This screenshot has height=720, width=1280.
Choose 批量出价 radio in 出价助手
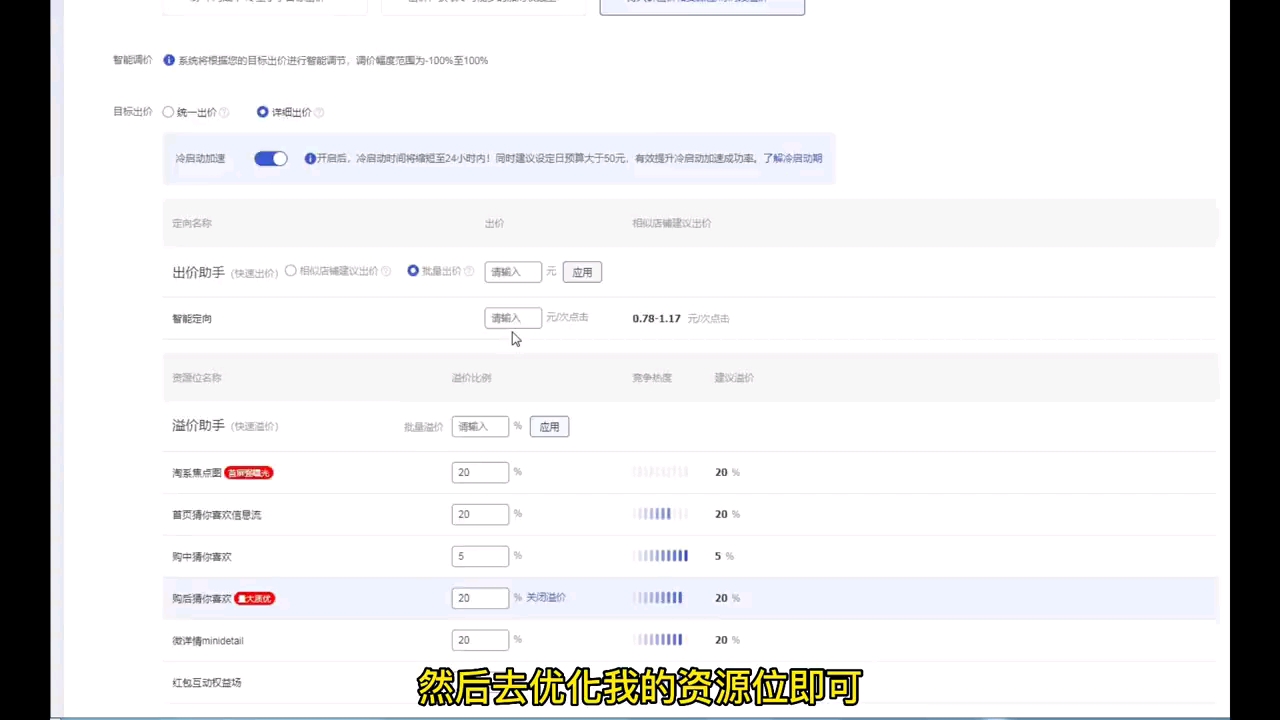(413, 271)
